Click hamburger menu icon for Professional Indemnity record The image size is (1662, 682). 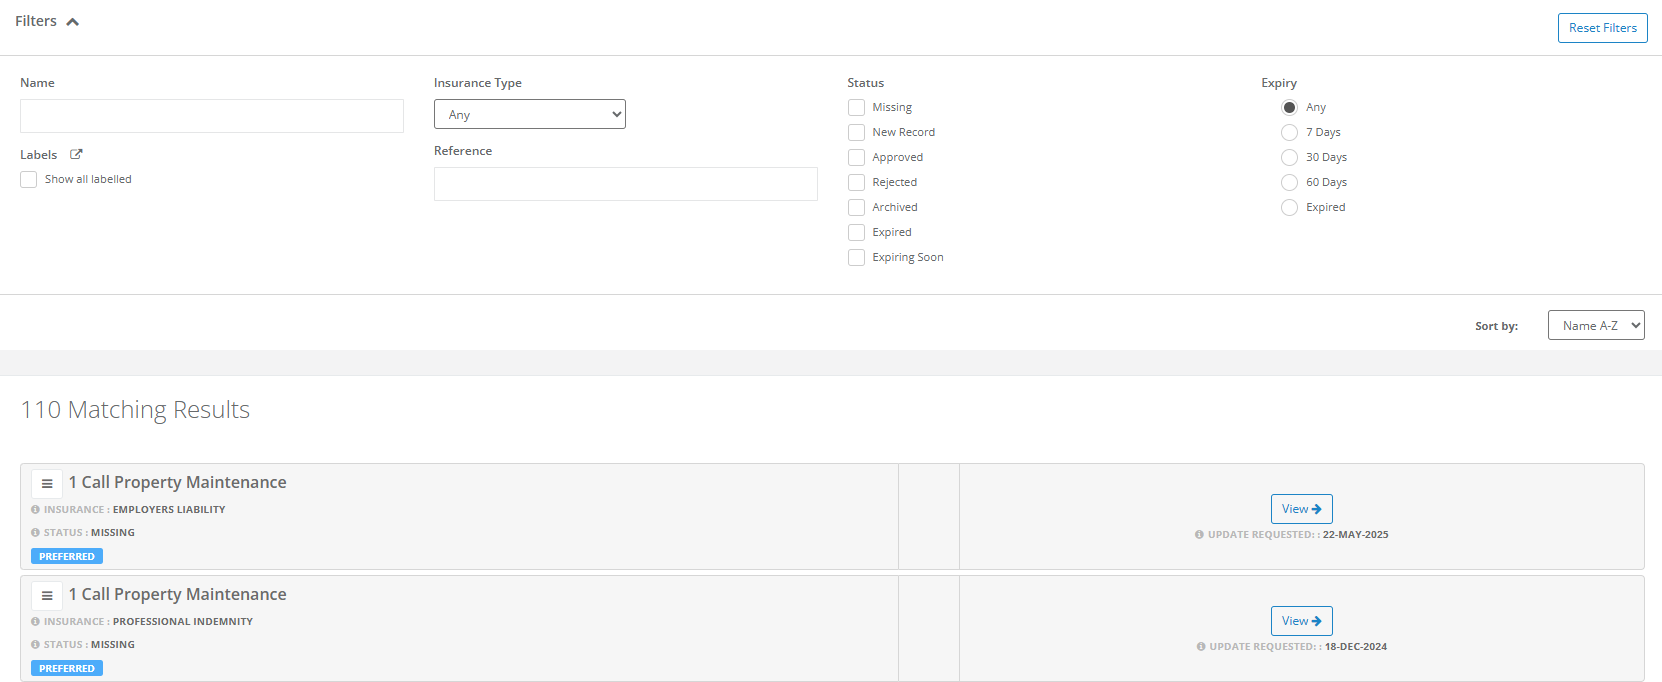[47, 596]
